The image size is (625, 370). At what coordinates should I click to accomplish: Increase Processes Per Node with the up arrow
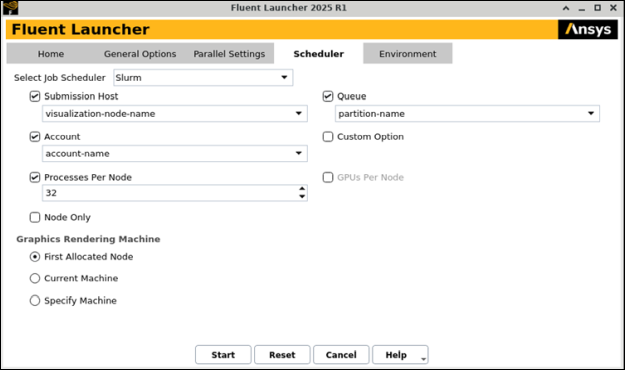(302, 189)
